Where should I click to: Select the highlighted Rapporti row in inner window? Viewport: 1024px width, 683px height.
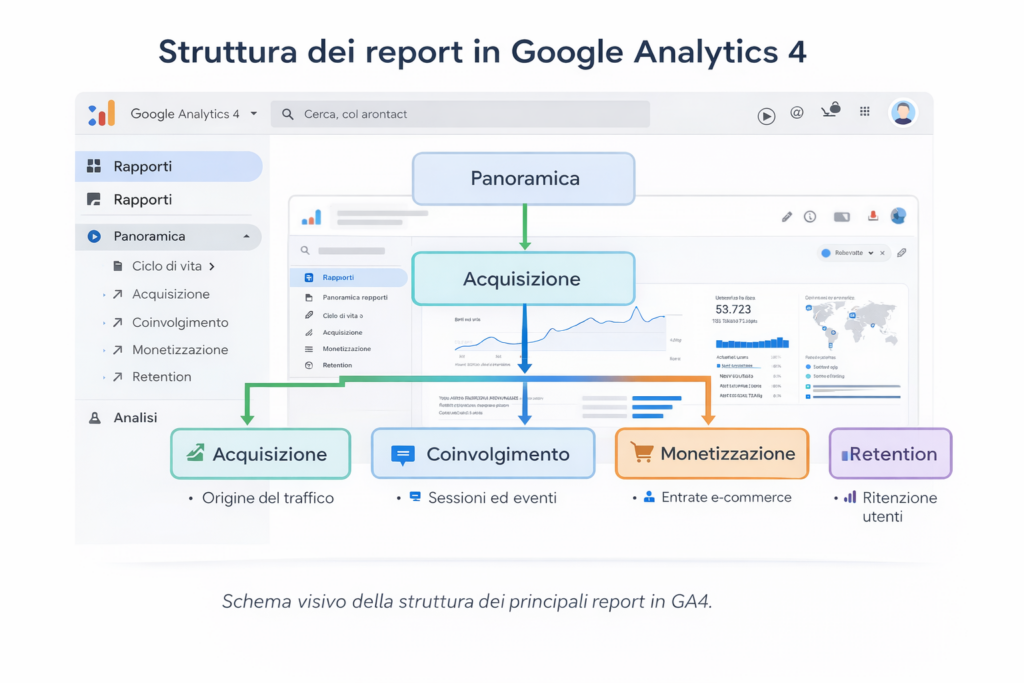click(348, 278)
